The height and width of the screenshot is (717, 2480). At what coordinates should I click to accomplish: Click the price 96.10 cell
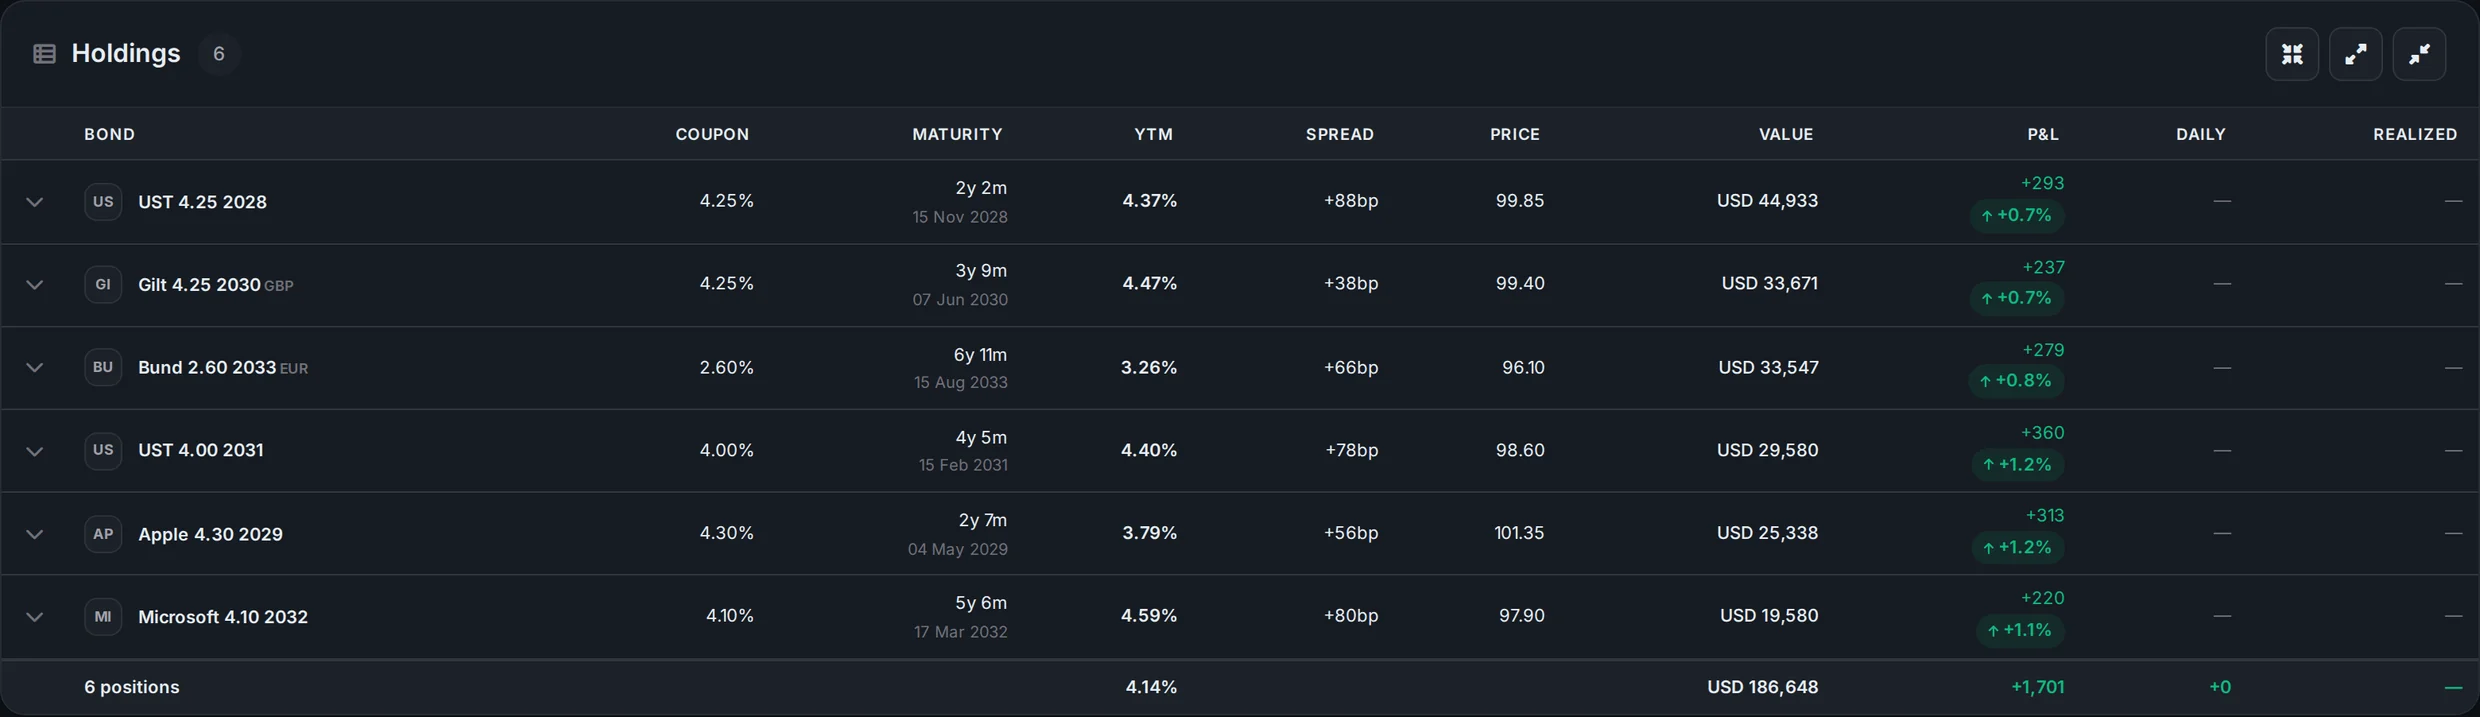(1523, 368)
